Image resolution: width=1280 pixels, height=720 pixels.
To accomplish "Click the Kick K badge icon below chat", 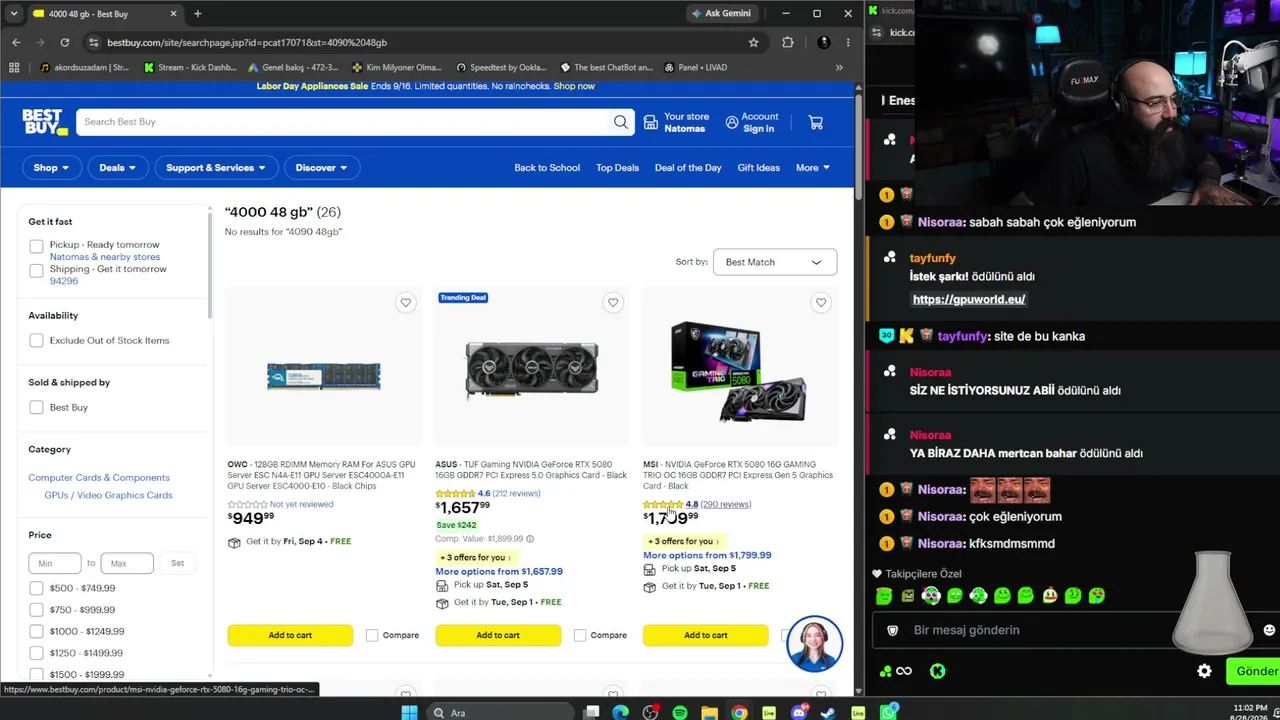I will click(937, 671).
